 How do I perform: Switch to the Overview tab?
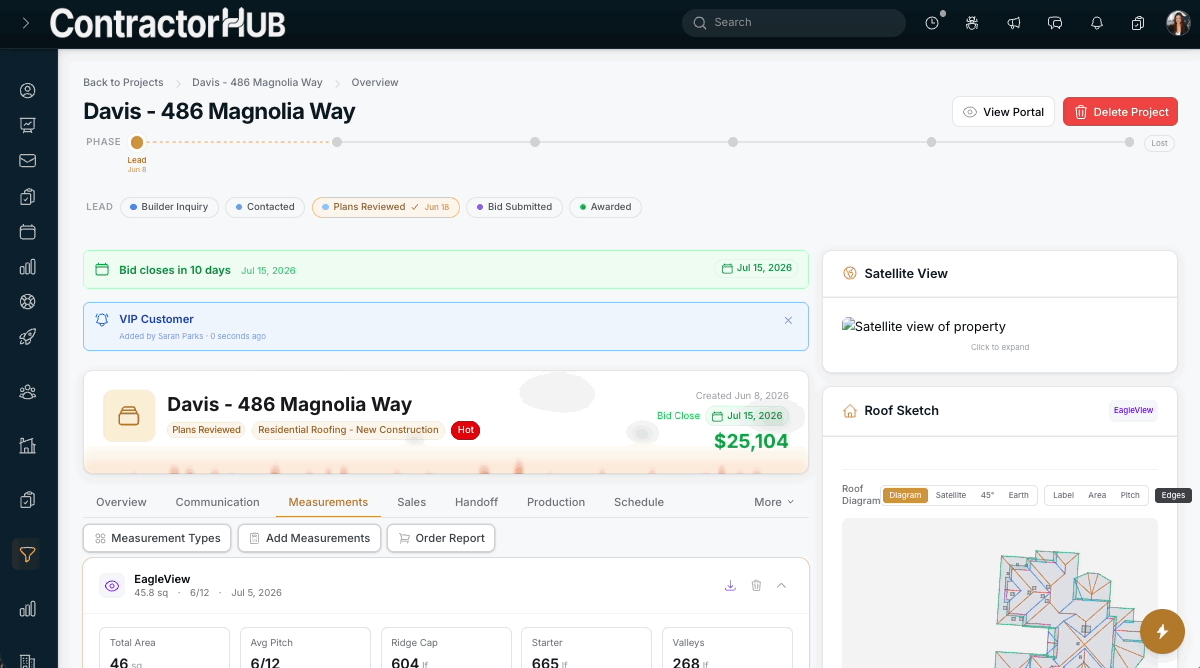click(x=121, y=502)
